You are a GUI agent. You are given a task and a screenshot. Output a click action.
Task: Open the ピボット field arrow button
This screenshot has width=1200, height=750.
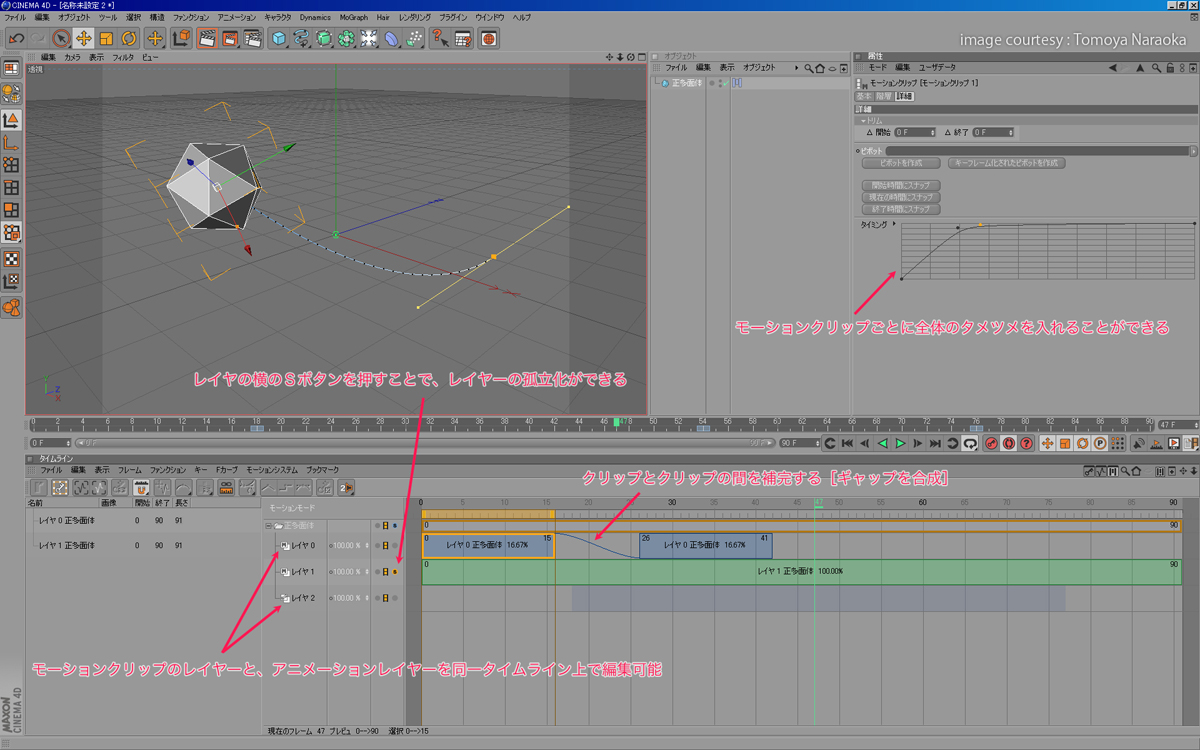pyautogui.click(x=1193, y=150)
